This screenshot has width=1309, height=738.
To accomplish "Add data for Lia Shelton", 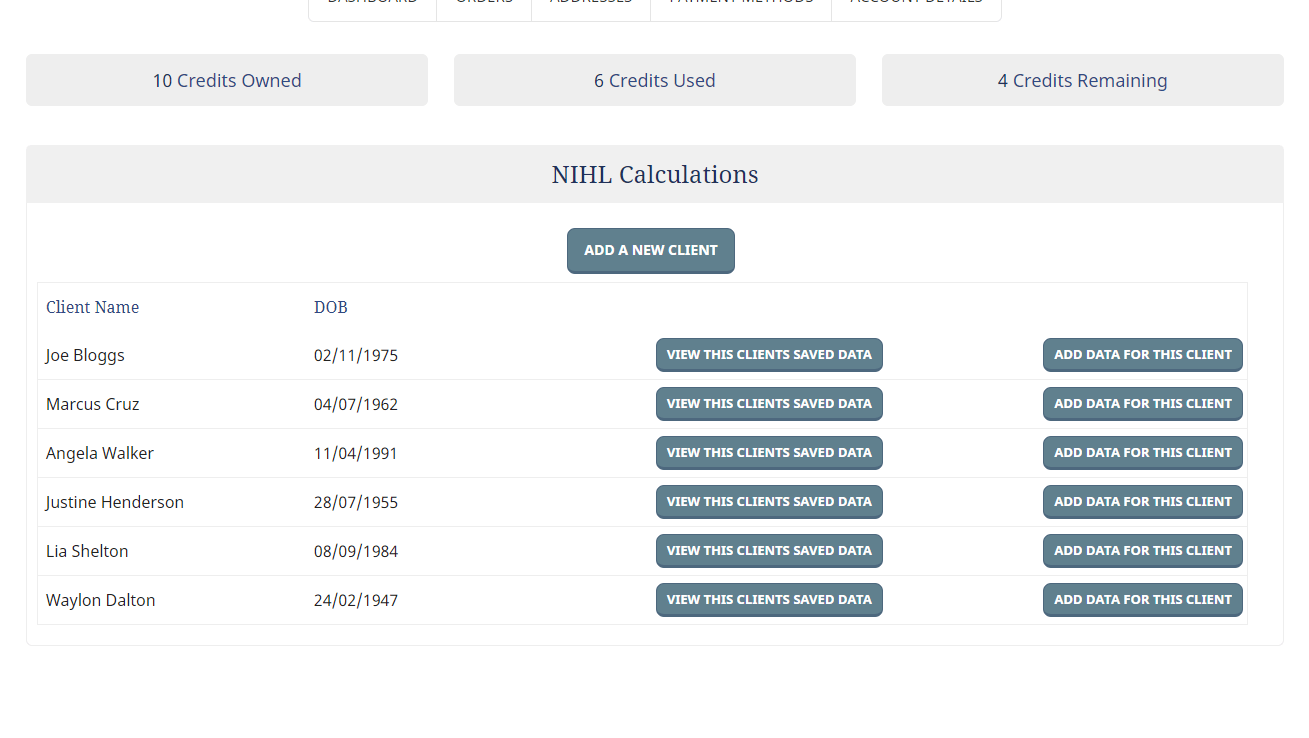I will click(x=1142, y=551).
